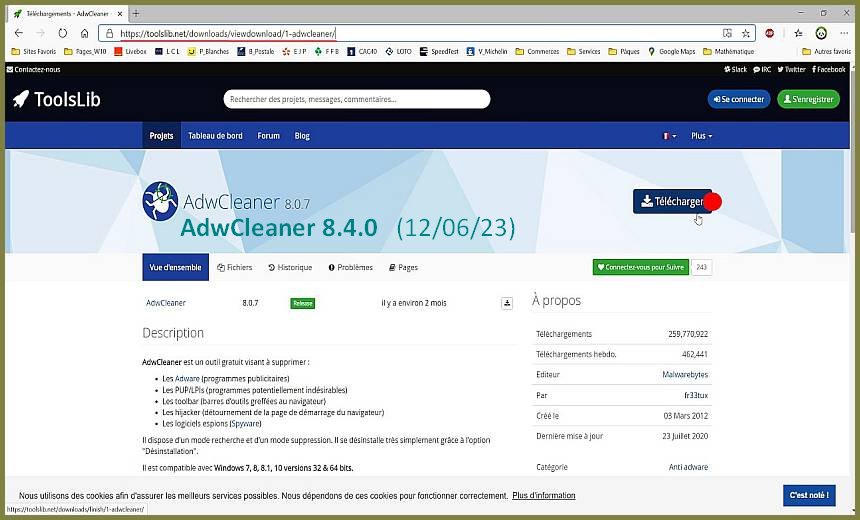
Task: Open the Mathématique bookmark folder
Action: pos(728,51)
